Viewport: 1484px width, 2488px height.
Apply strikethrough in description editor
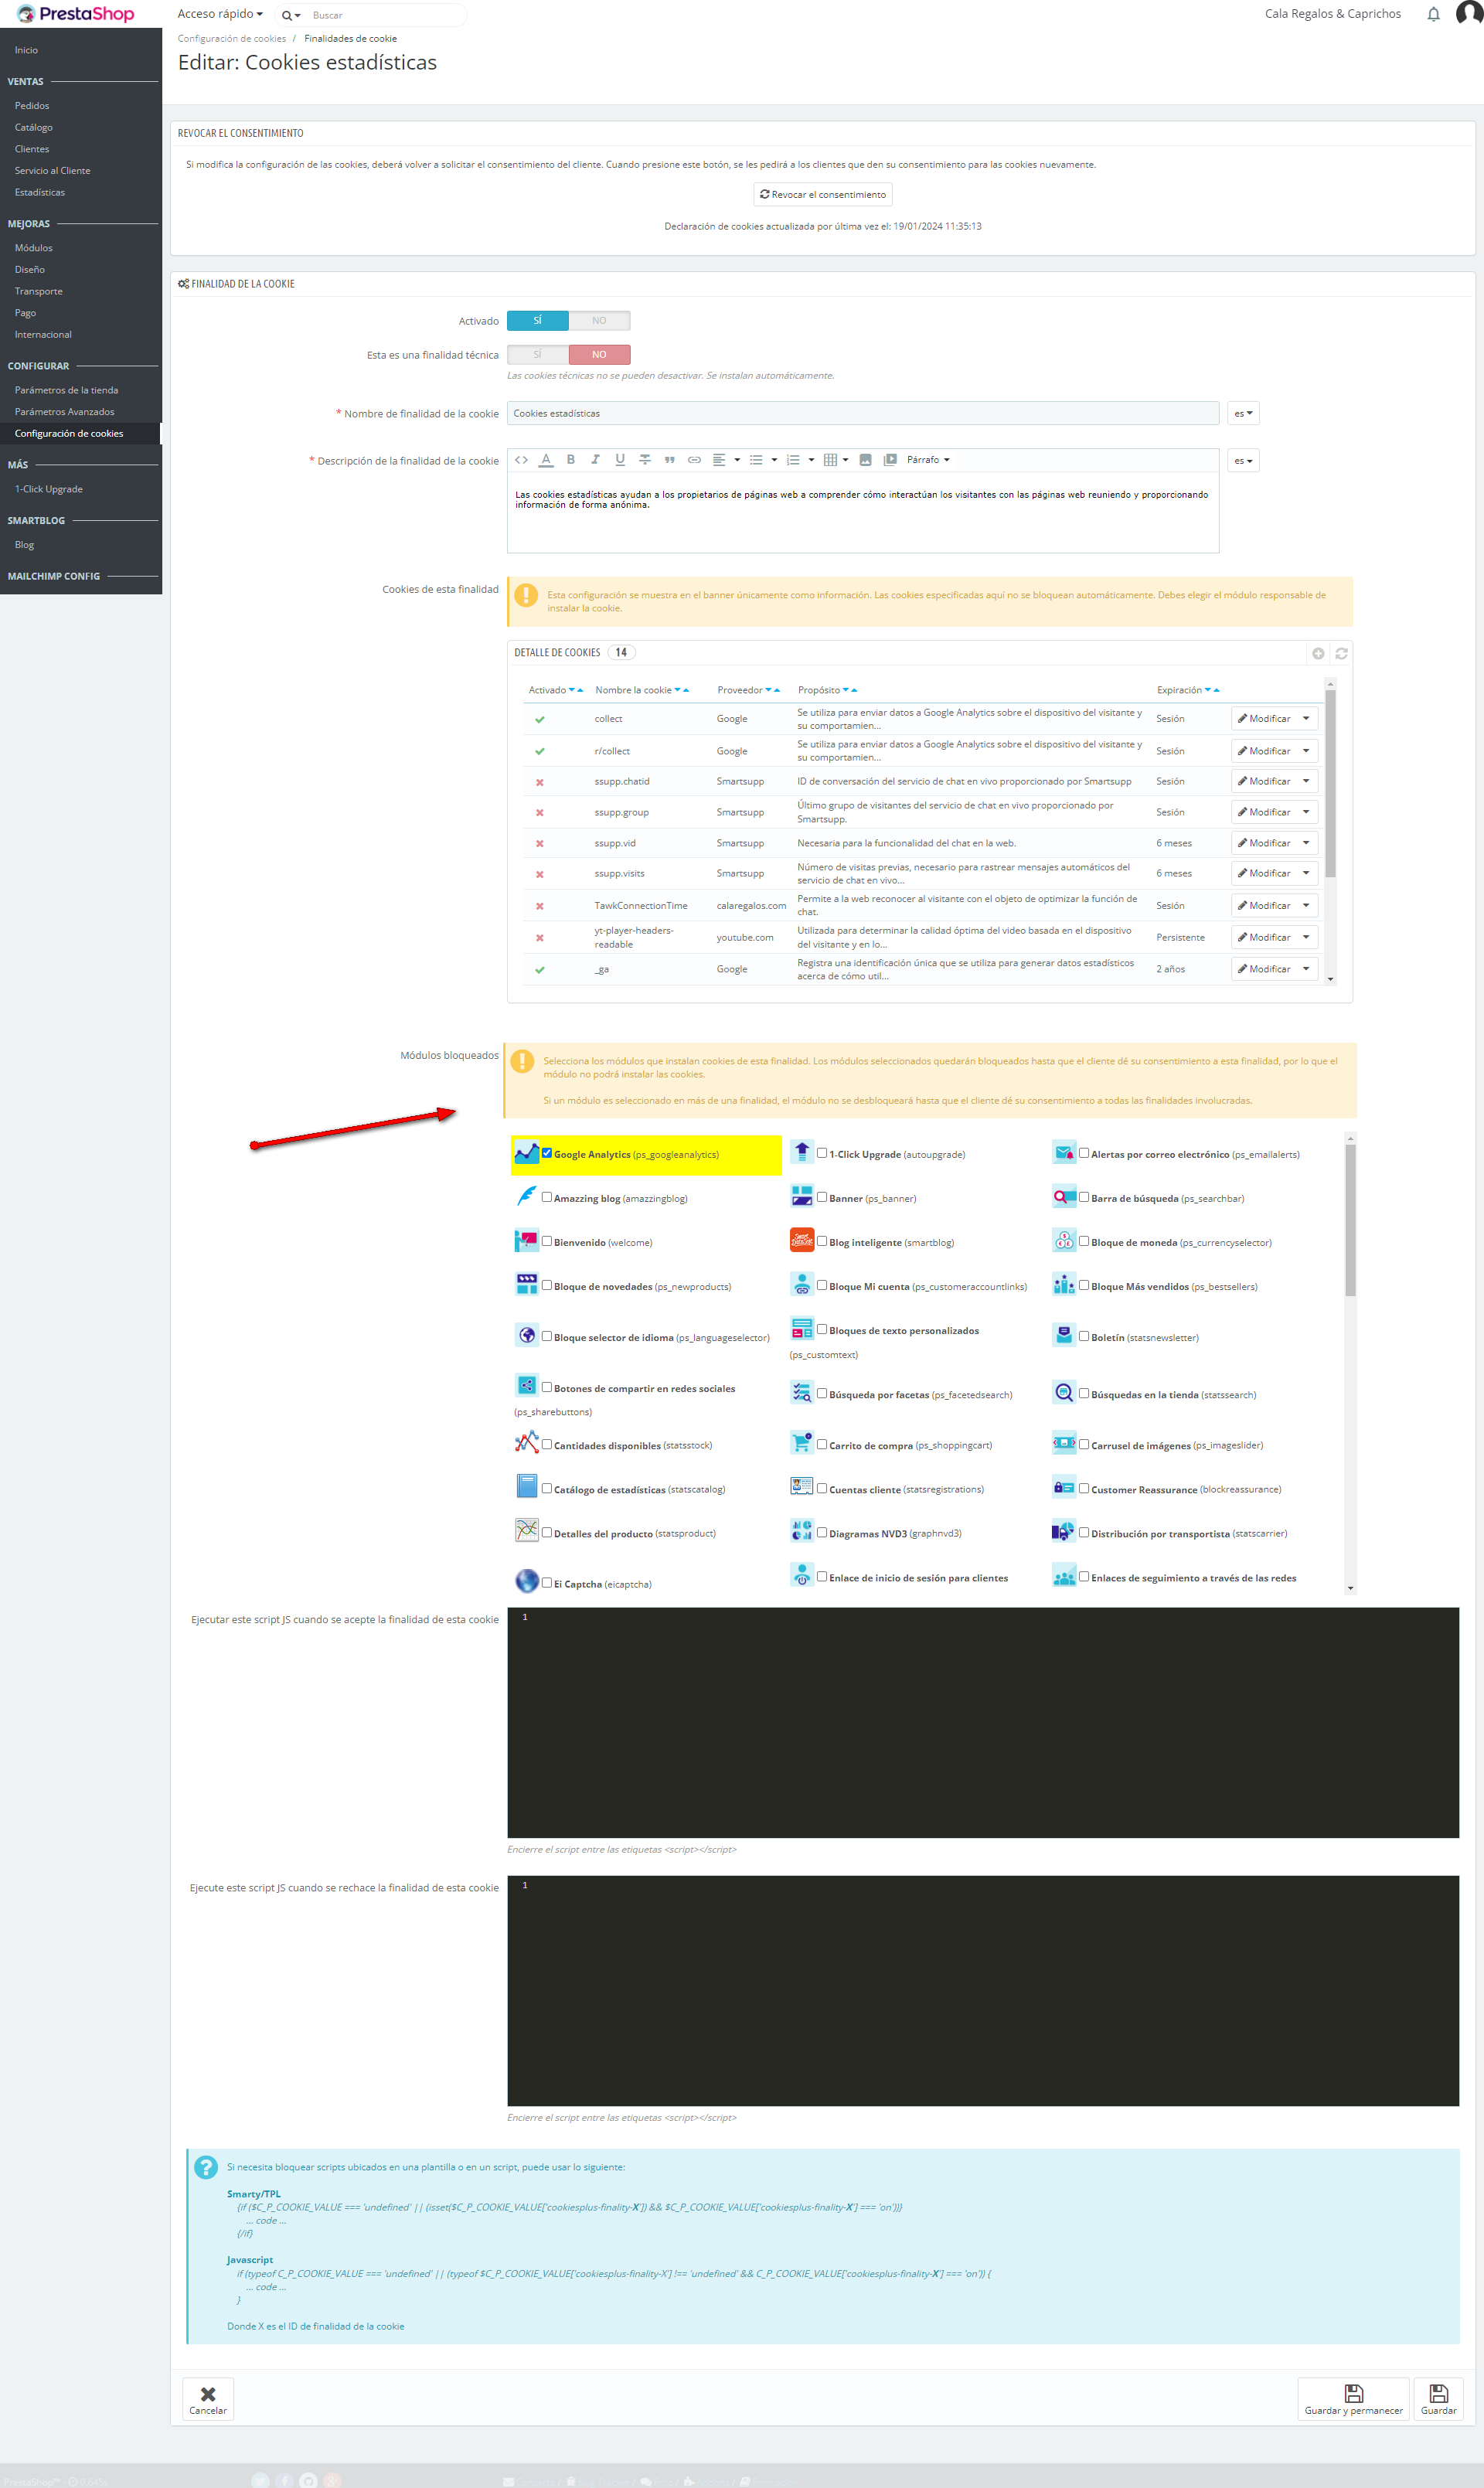pos(645,460)
